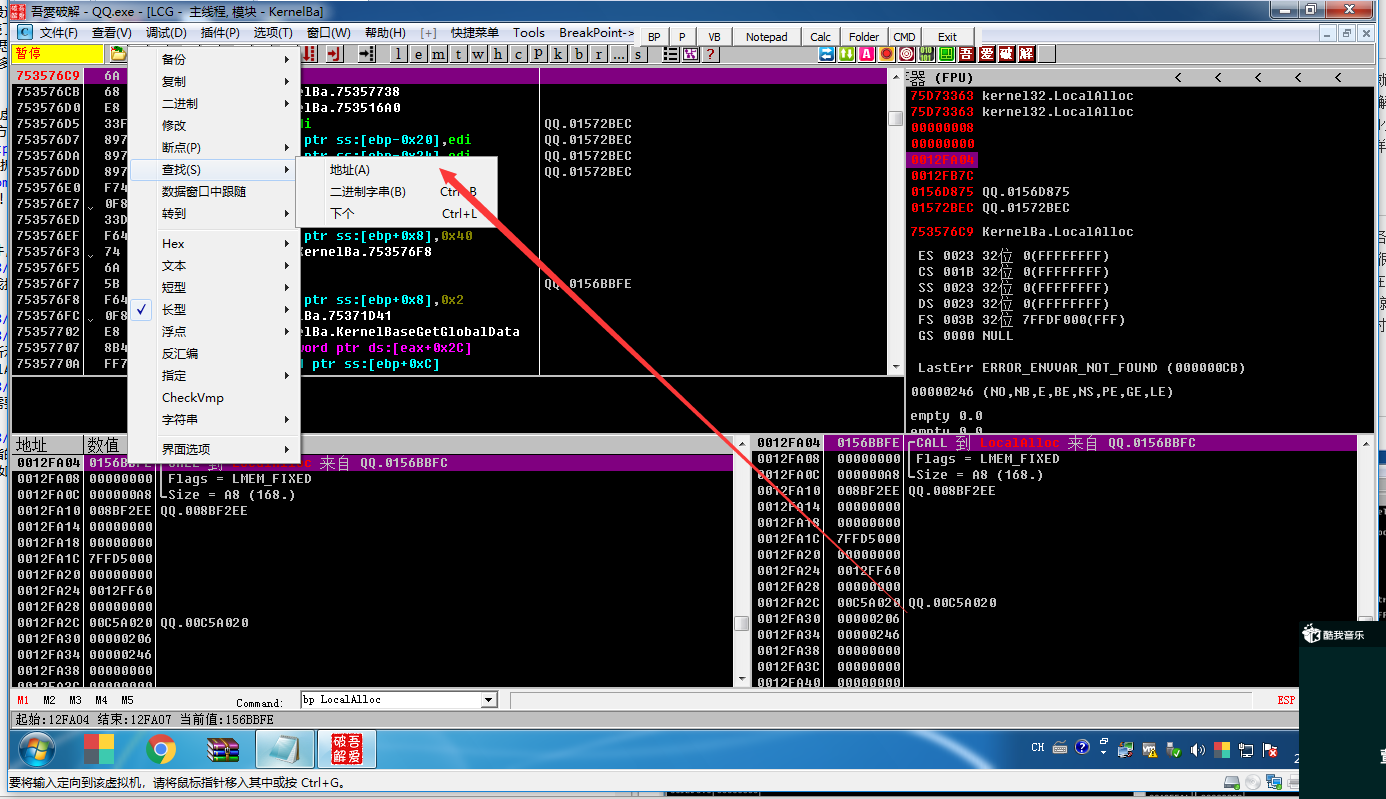Open executable modules 'e' toolbar button
Image resolution: width=1386 pixels, height=799 pixels.
[418, 54]
